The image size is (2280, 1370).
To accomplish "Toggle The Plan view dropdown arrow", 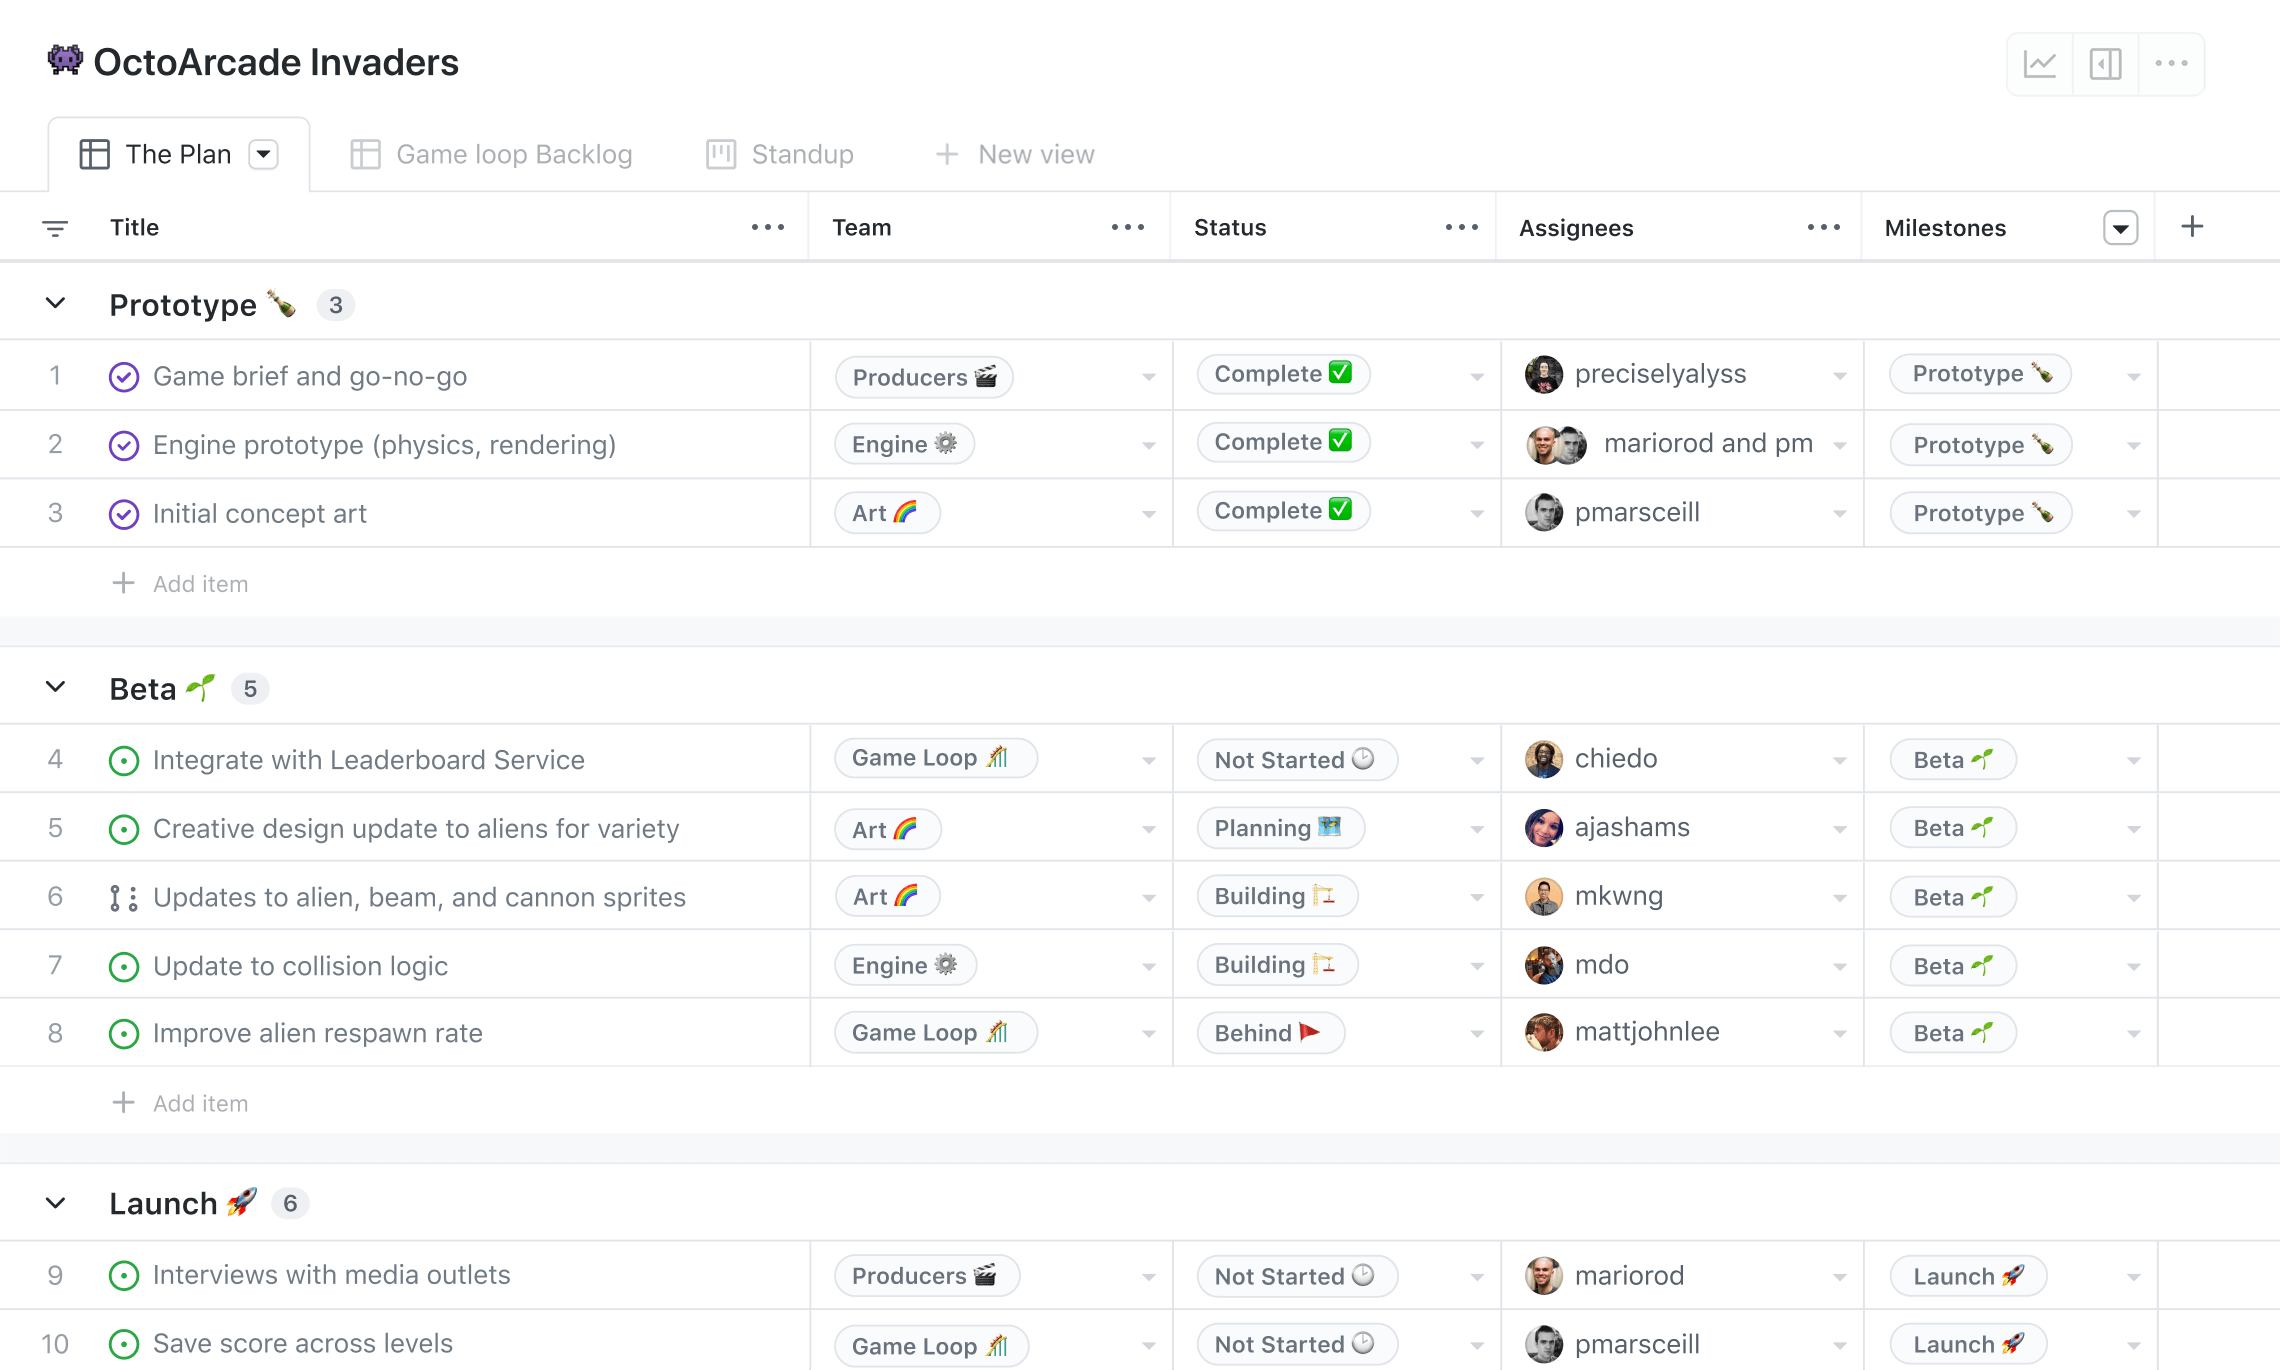I will pyautogui.click(x=267, y=153).
